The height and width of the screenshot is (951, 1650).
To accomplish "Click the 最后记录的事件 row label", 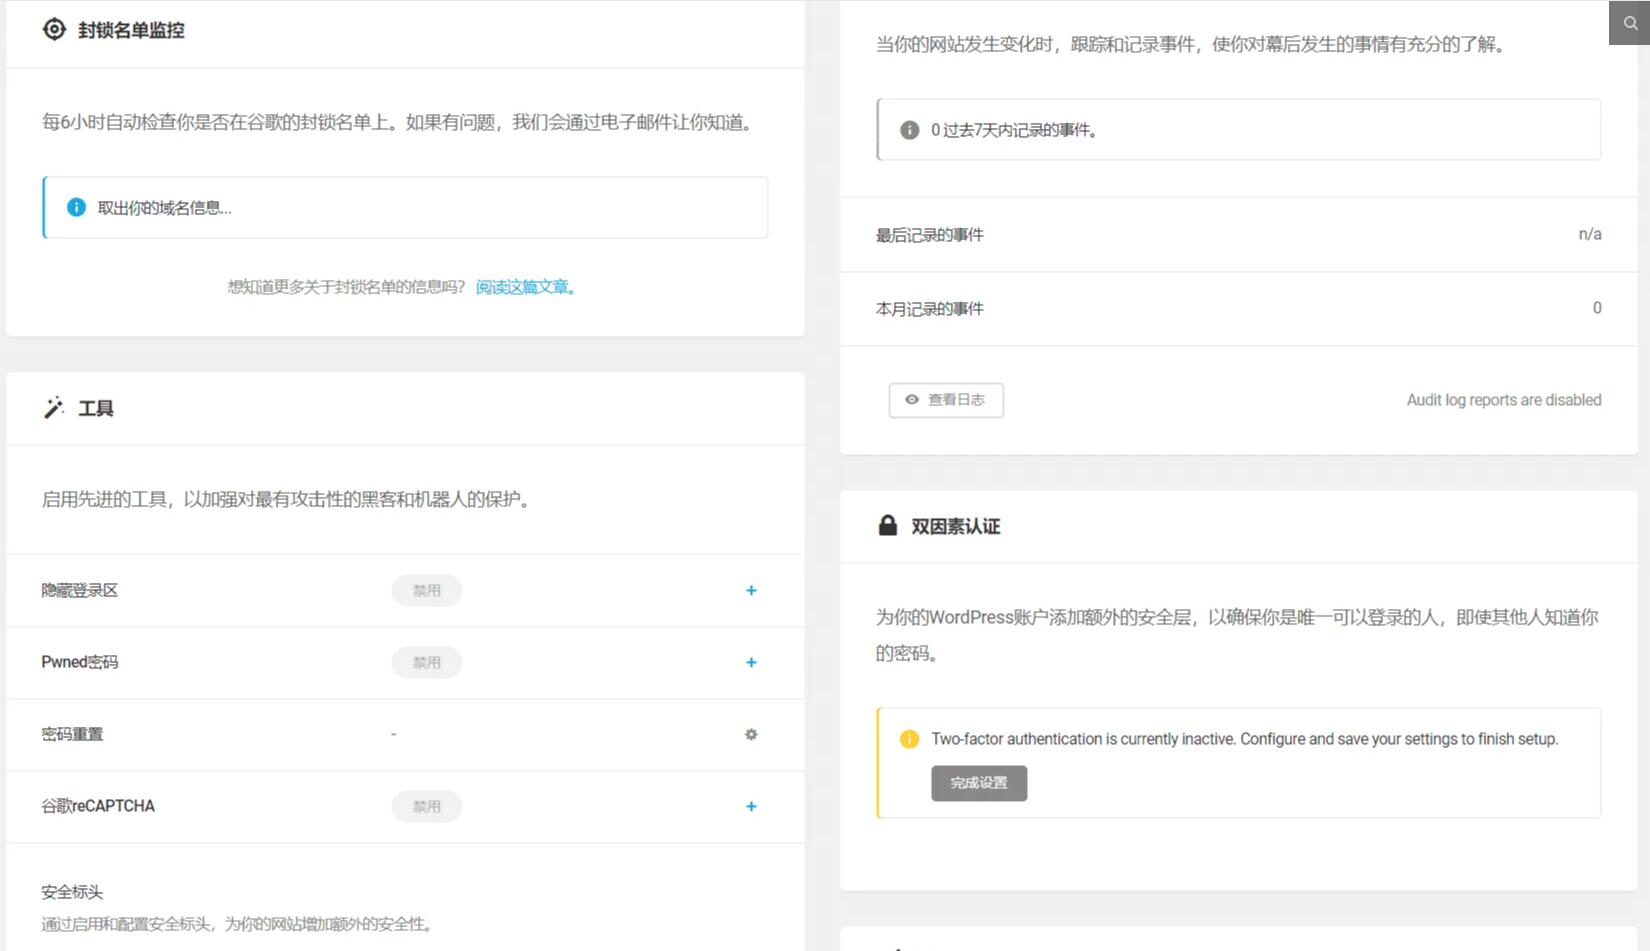I will click(930, 235).
